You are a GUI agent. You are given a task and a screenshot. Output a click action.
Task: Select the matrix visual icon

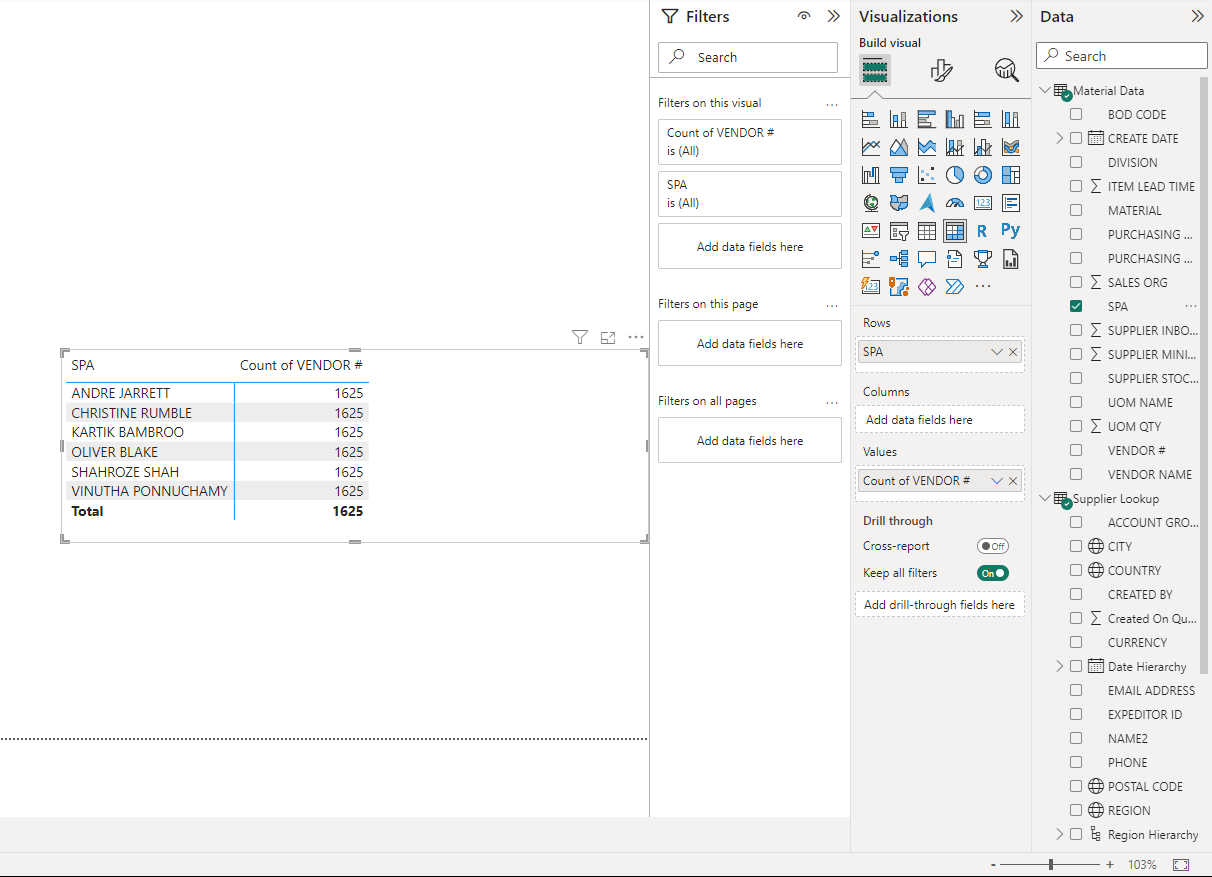[955, 231]
